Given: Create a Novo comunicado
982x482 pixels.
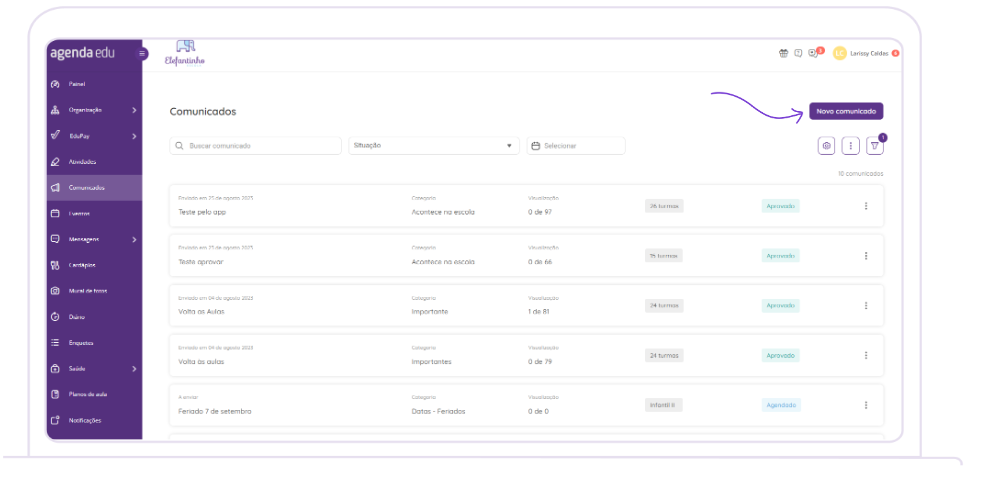Looking at the screenshot, I should (x=846, y=111).
